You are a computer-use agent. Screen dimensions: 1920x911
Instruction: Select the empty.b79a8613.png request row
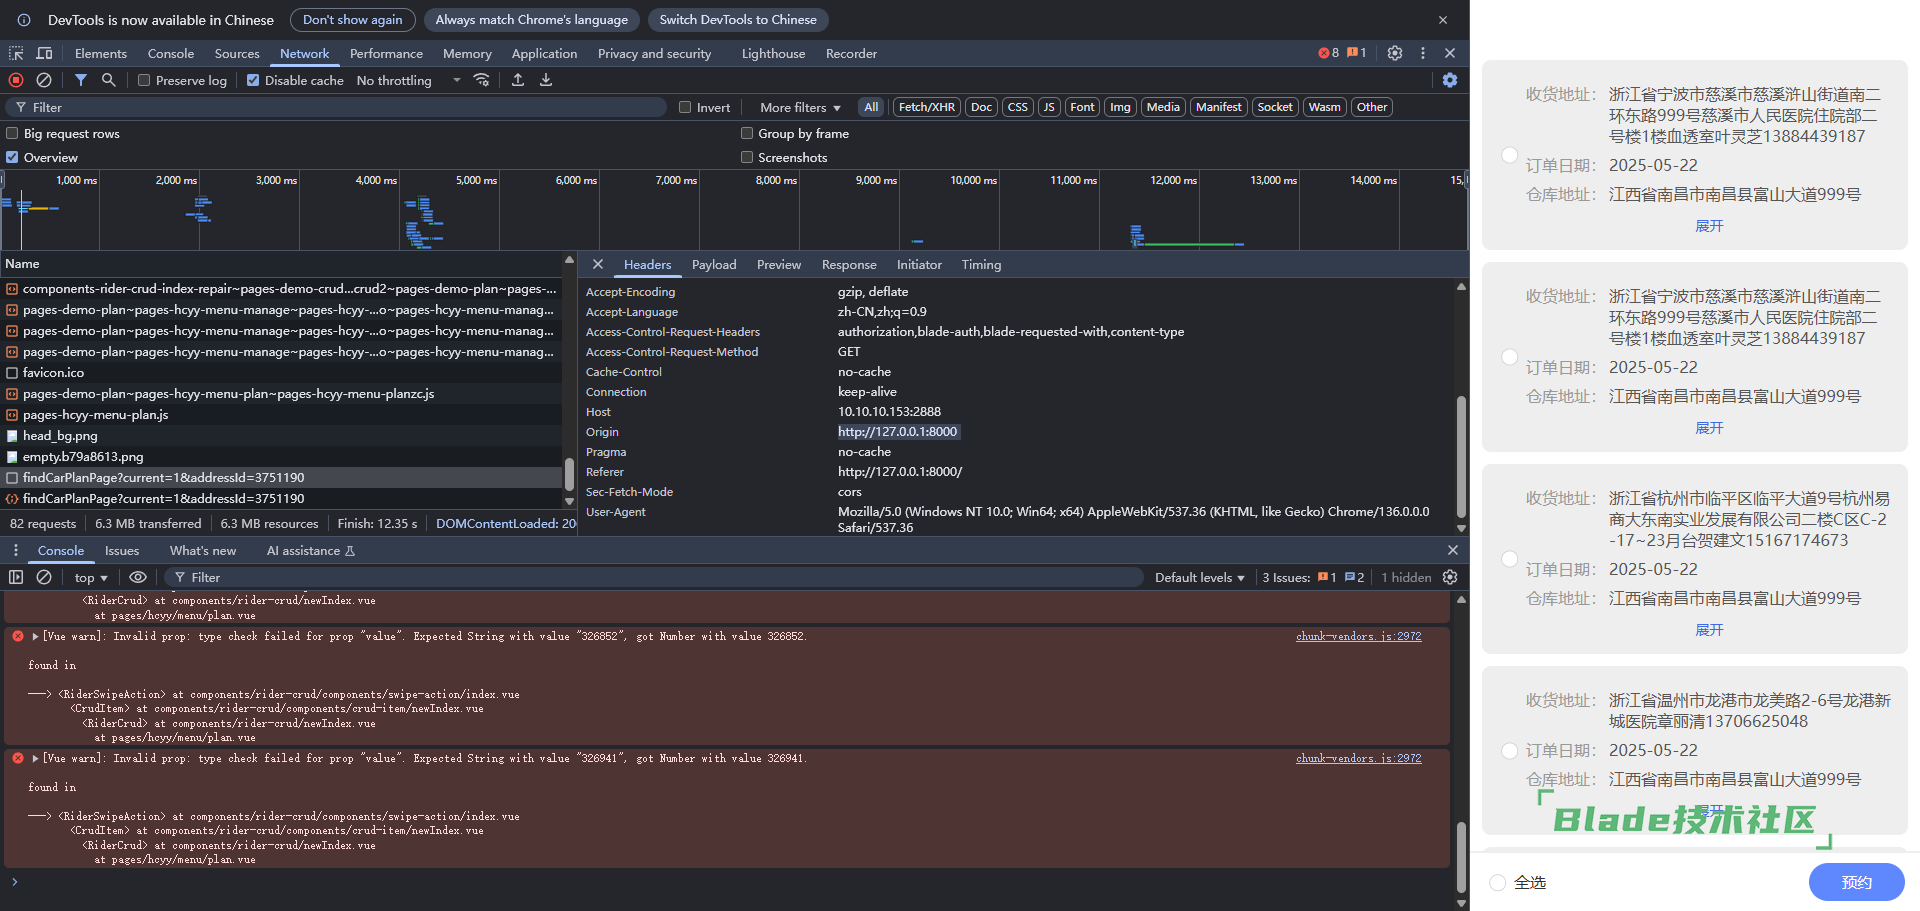coord(281,456)
